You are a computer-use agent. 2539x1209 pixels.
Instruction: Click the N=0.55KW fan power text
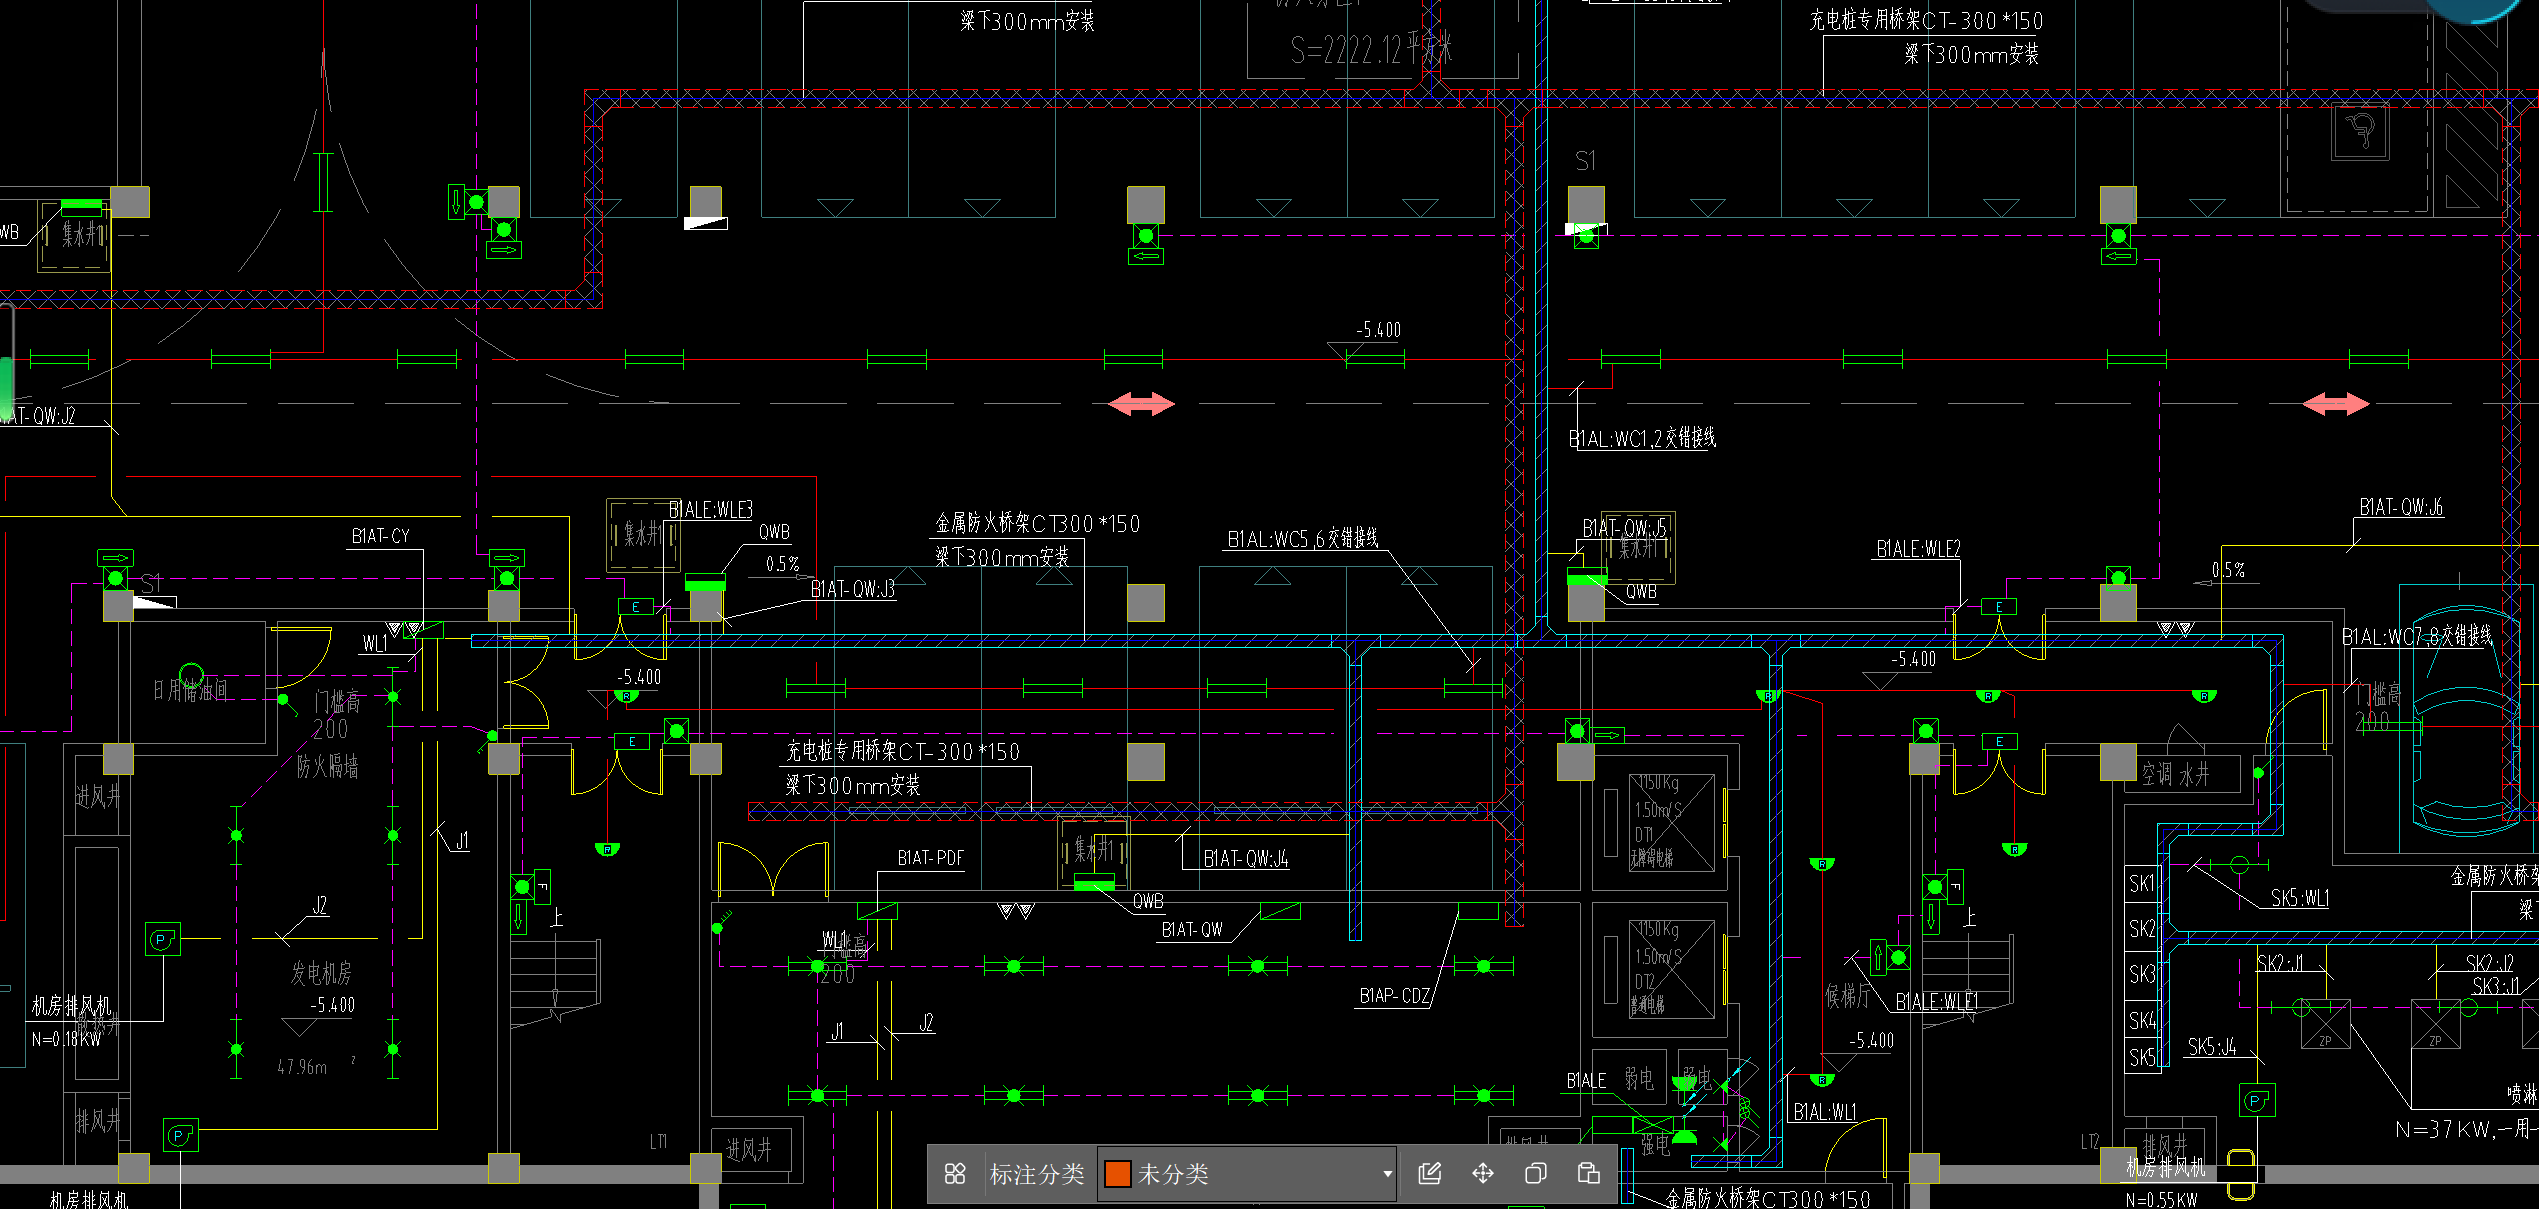click(2161, 1199)
